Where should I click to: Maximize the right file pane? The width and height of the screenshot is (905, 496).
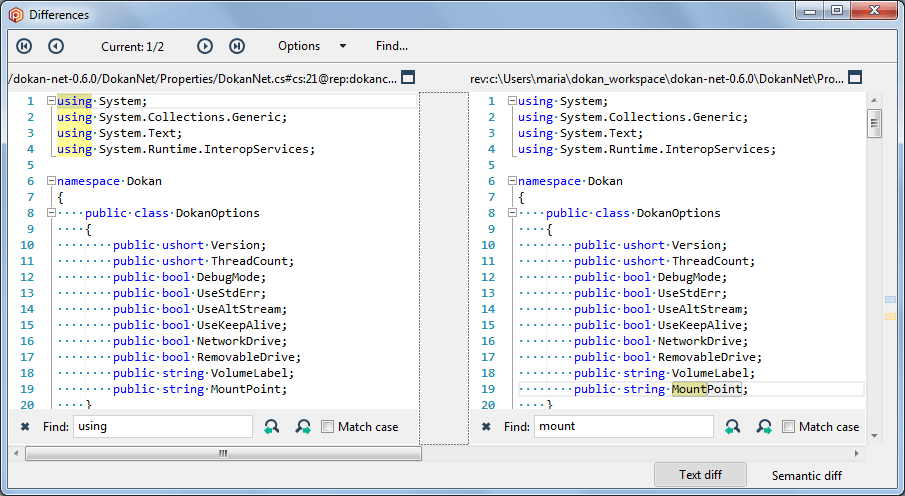855,77
